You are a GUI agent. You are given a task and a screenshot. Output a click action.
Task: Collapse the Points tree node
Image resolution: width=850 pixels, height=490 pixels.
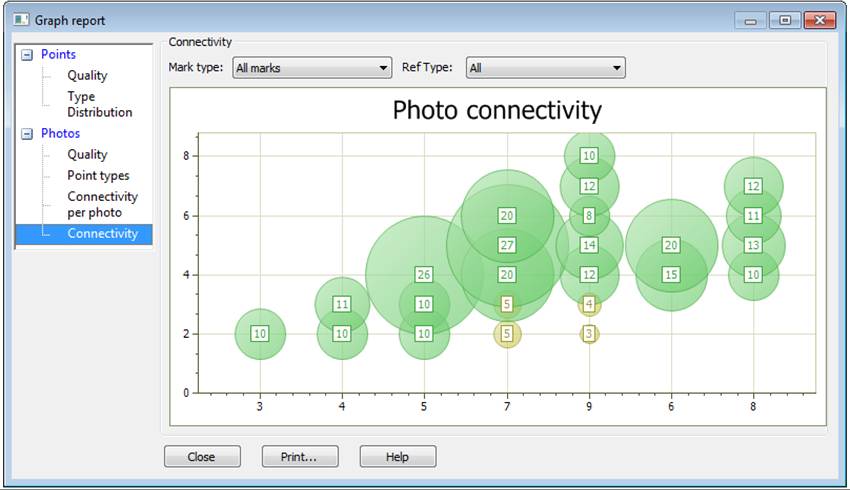click(26, 55)
